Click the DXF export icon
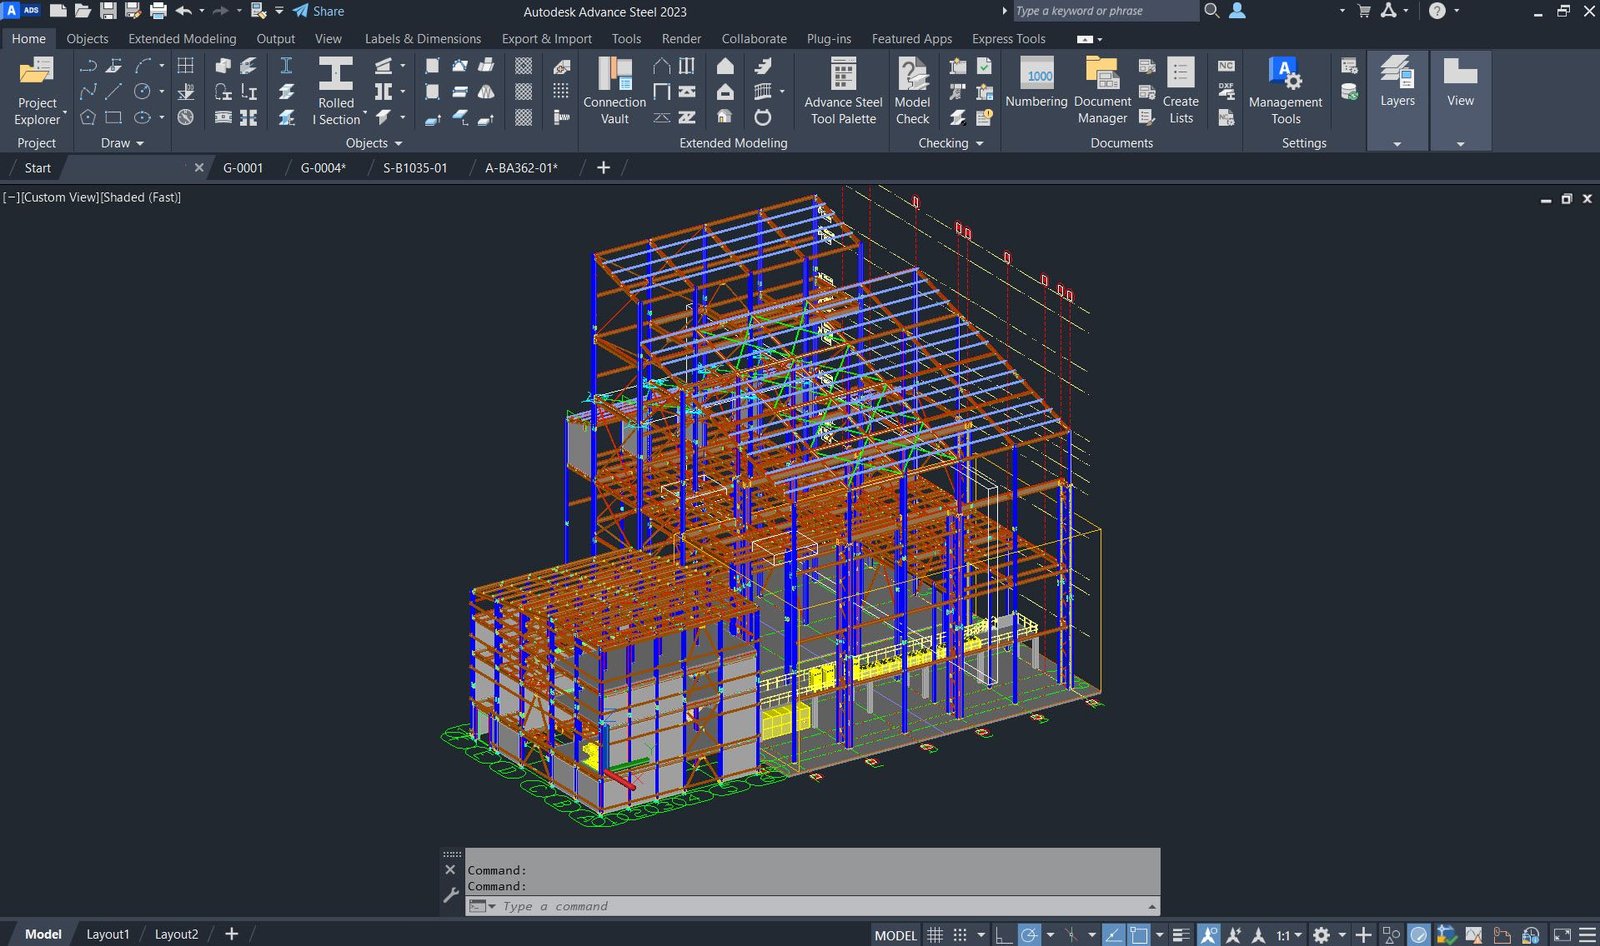 (x=1226, y=92)
